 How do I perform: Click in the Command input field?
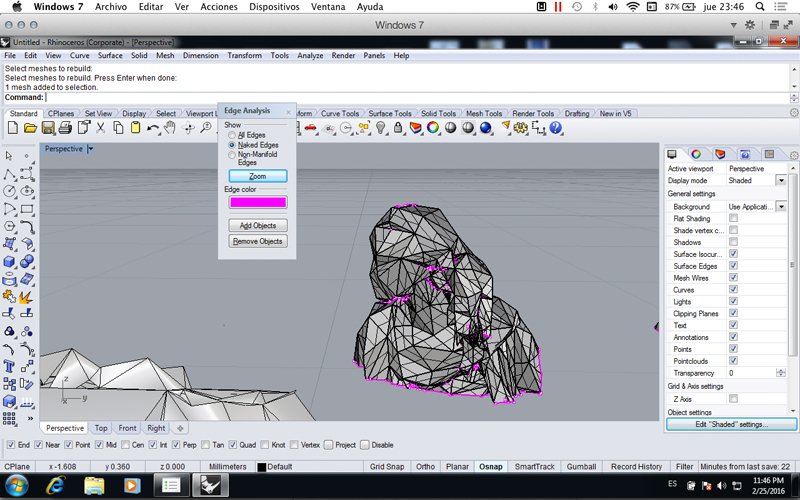(417, 97)
